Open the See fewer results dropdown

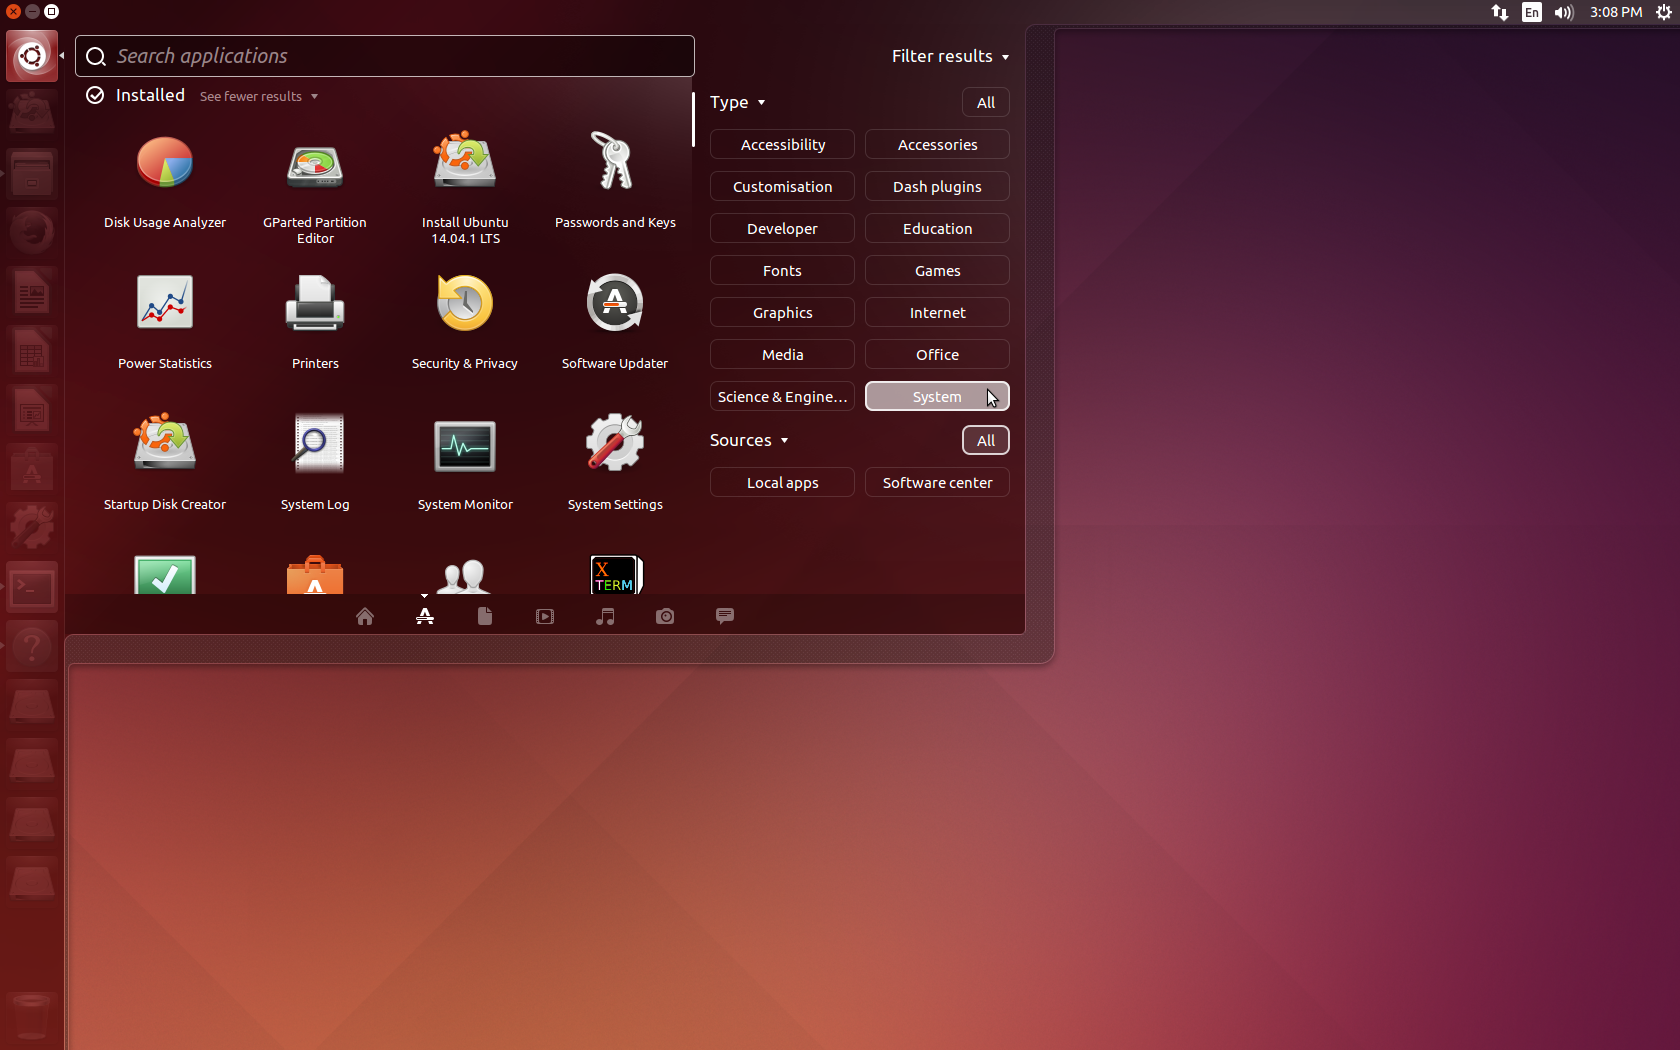(258, 96)
